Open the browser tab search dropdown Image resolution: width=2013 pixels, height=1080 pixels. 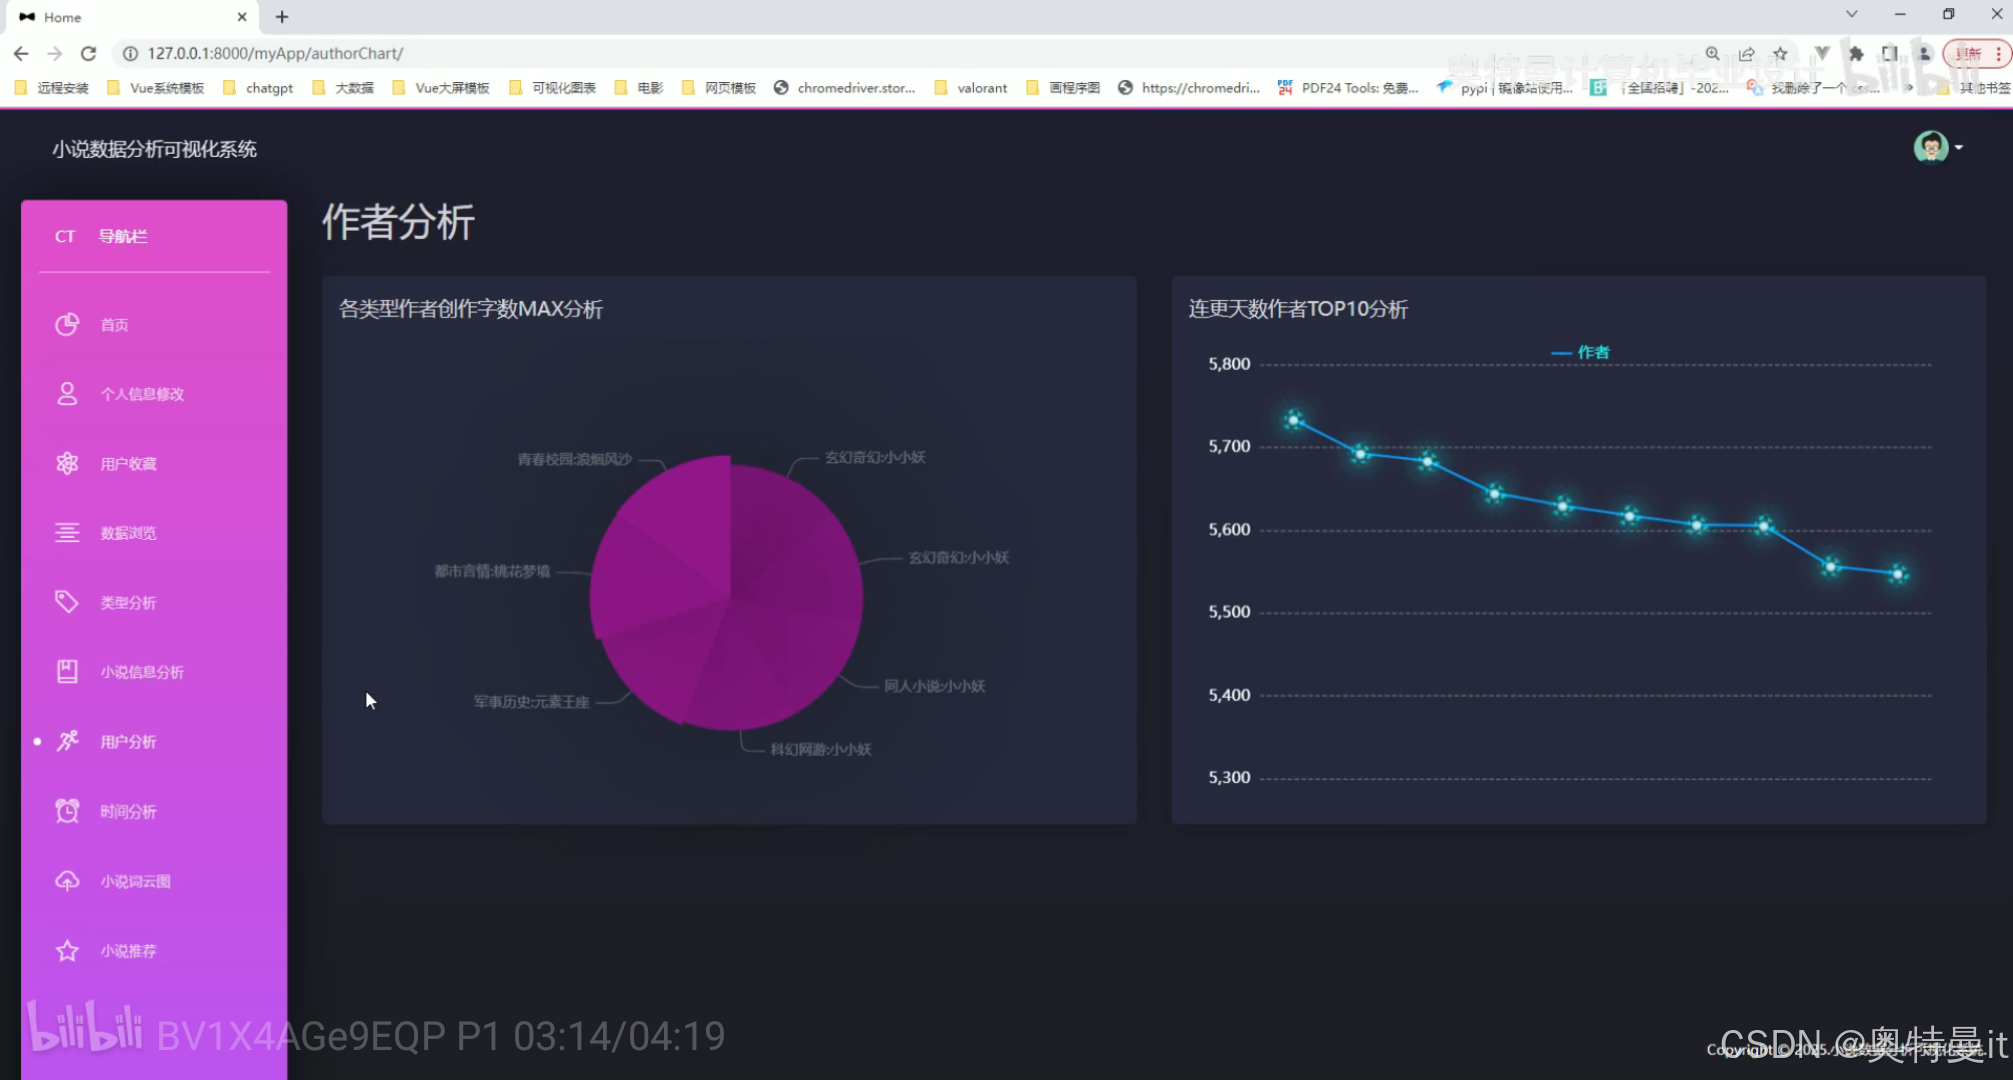pos(1852,15)
